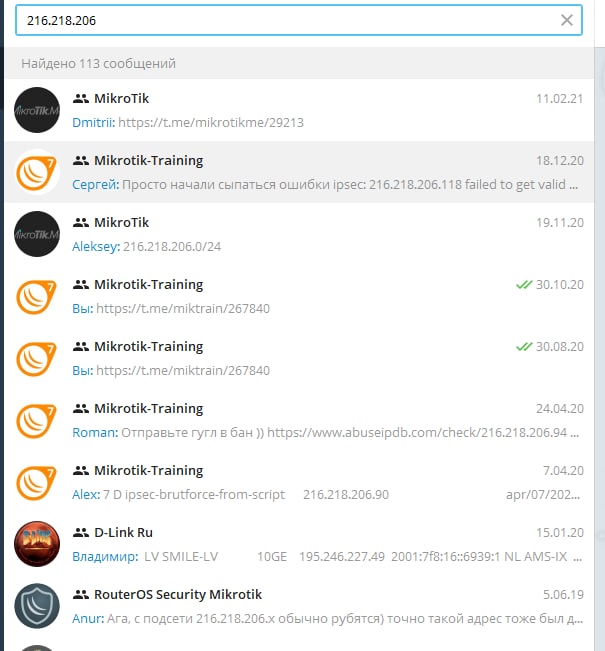Image resolution: width=605 pixels, height=651 pixels.
Task: Open Dmitrii's message with link mikrotikme/29213
Action: 299,110
